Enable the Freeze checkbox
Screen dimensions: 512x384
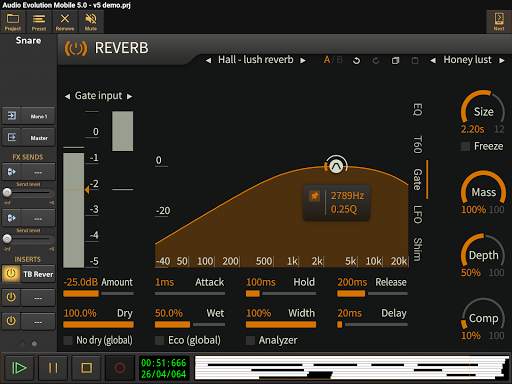pyautogui.click(x=465, y=146)
